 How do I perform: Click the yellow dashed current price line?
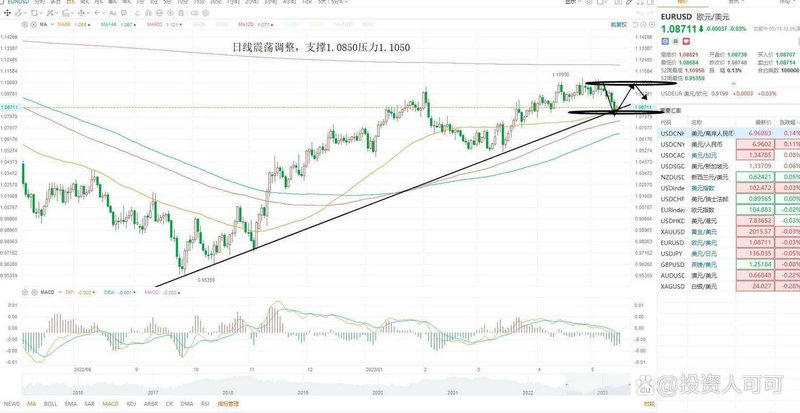click(x=300, y=106)
